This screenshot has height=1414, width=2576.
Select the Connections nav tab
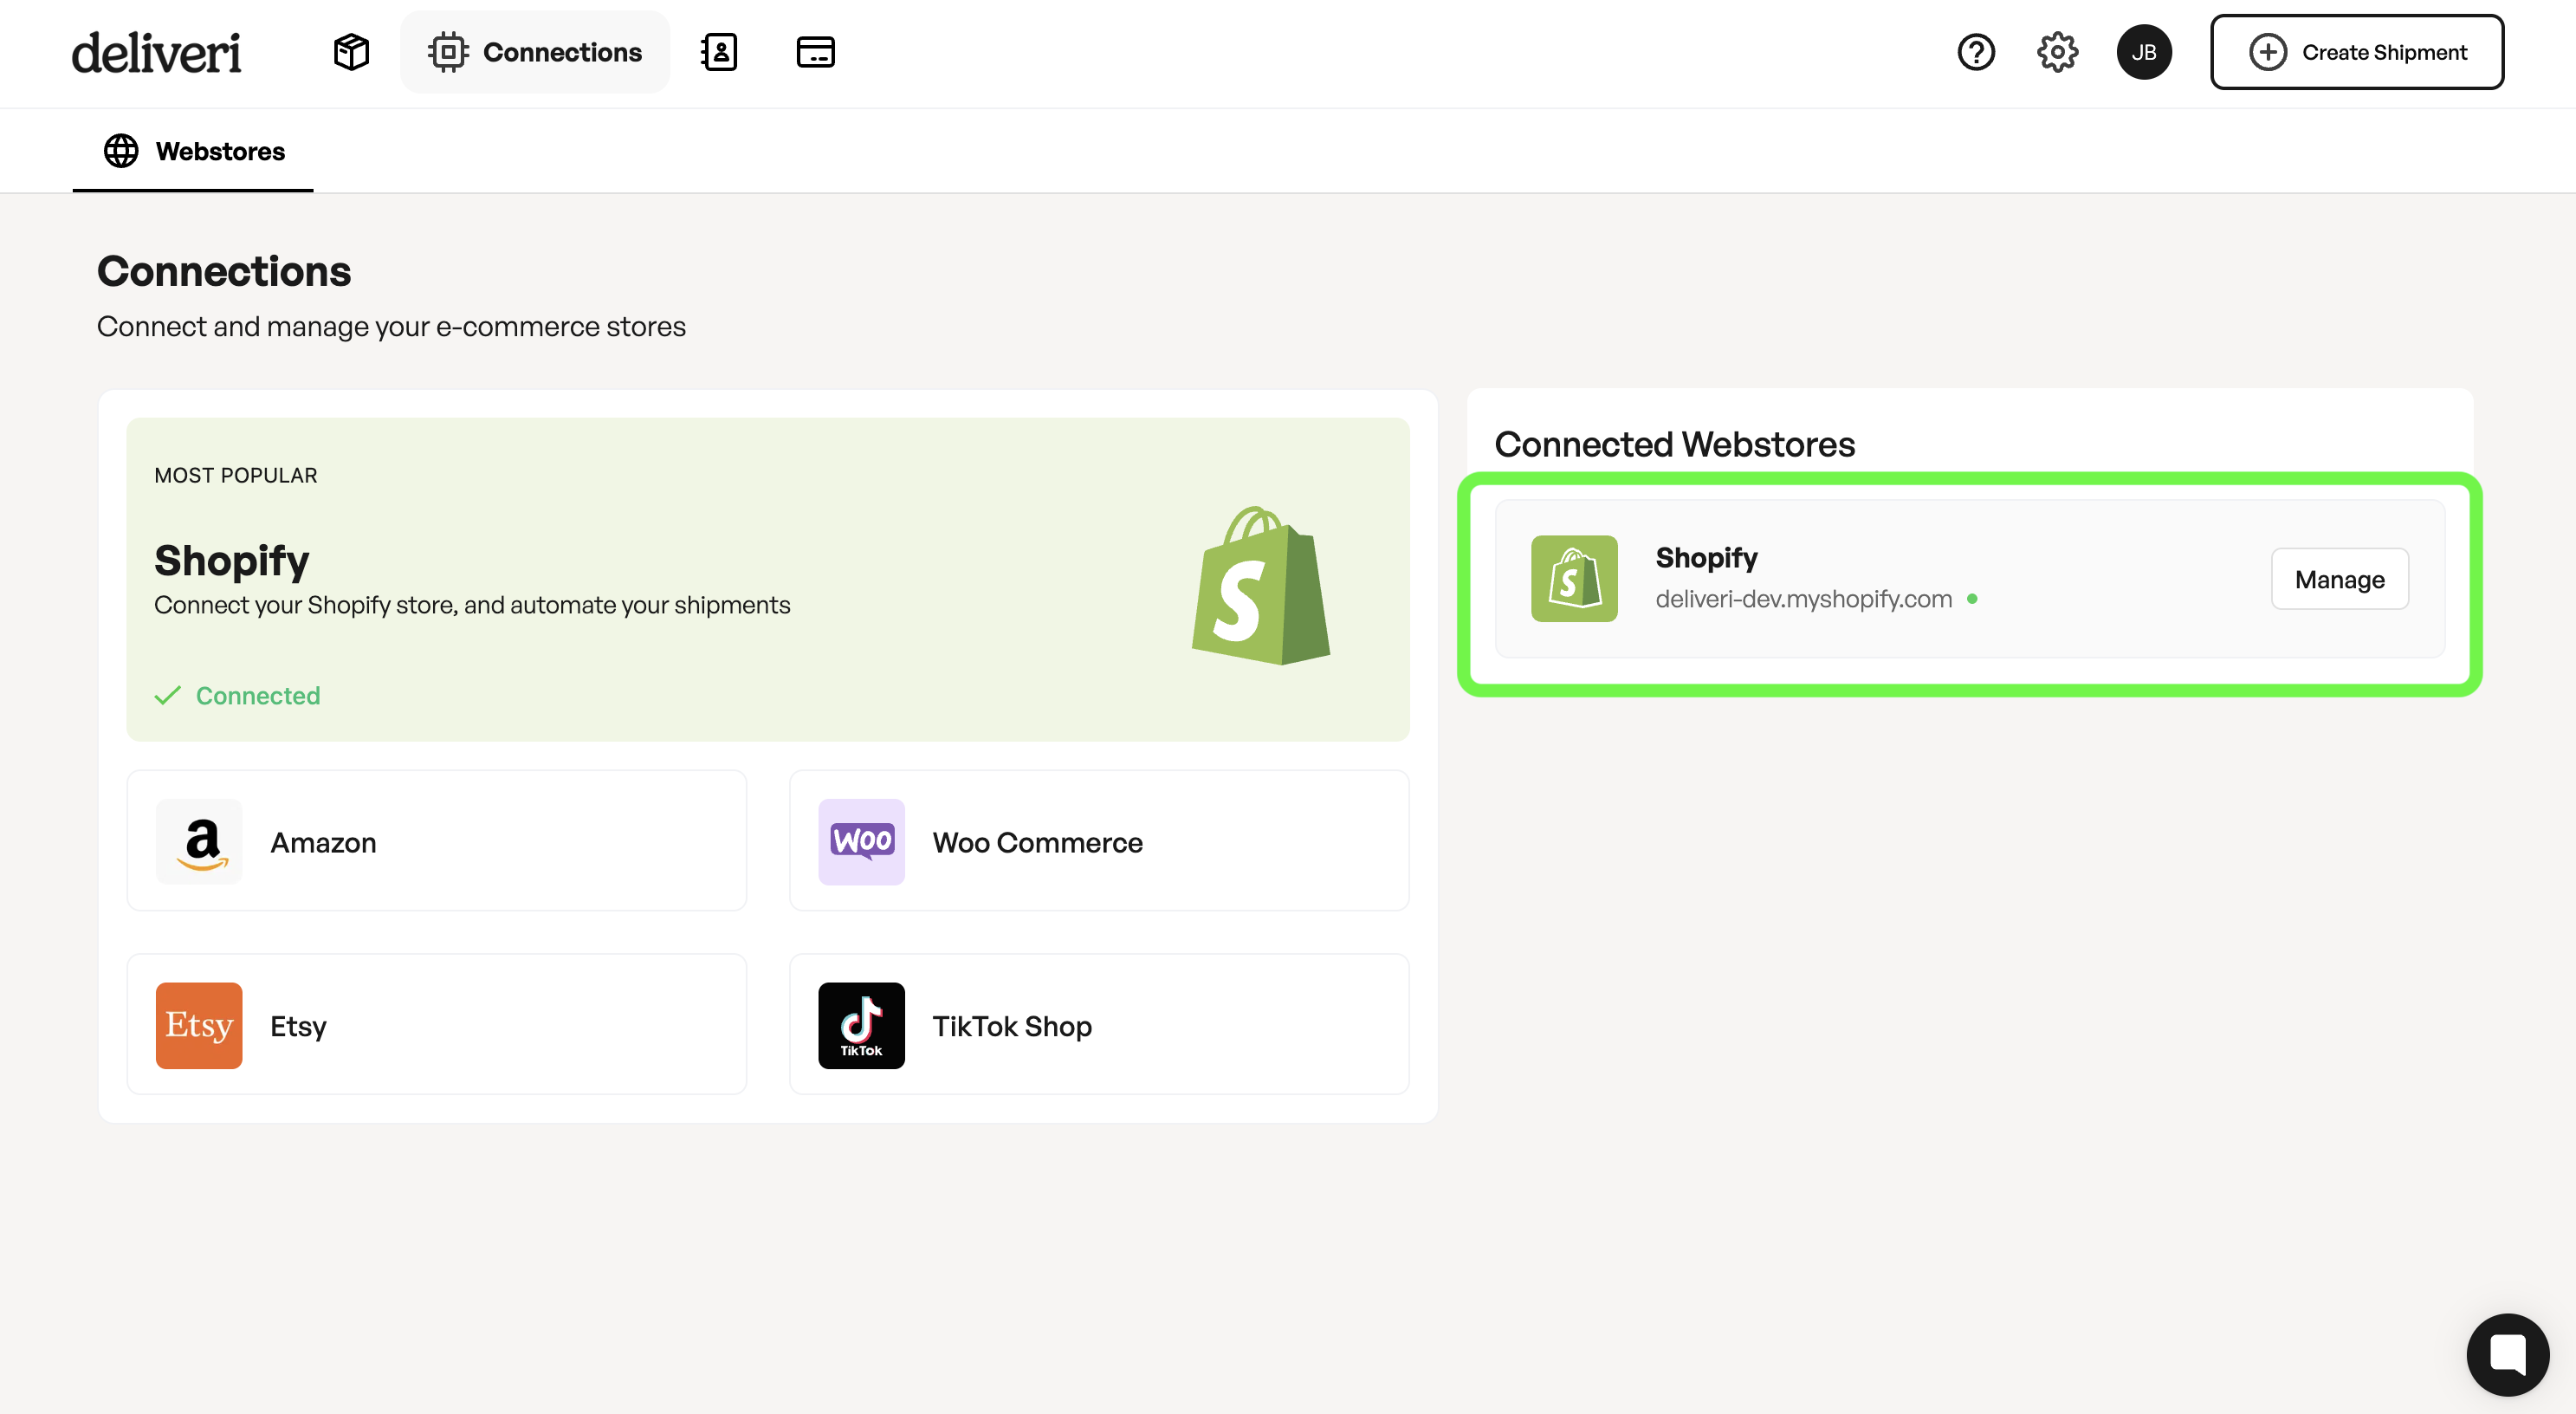[535, 52]
